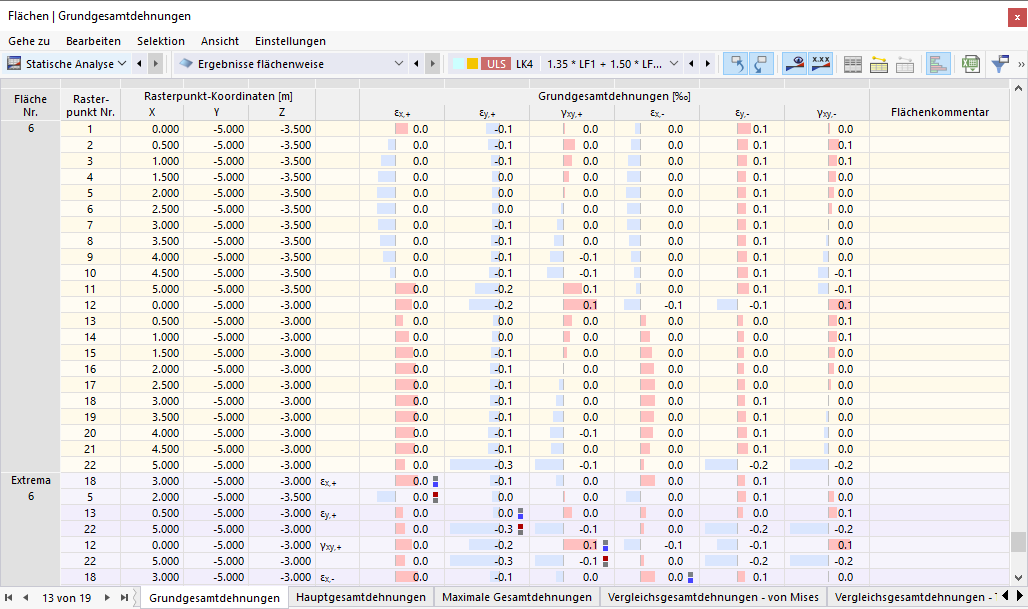Click the Y coordinate column header
This screenshot has height=609, width=1028.
coord(216,112)
